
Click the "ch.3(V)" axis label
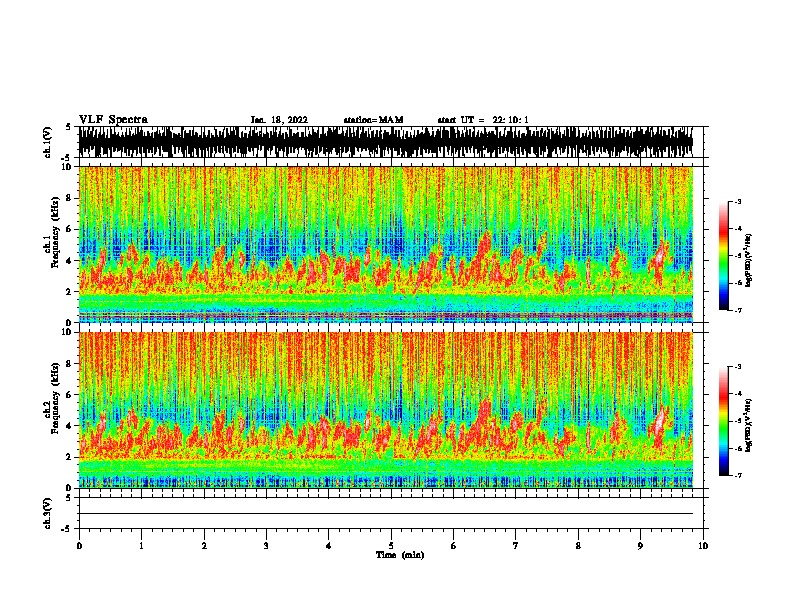(47, 514)
